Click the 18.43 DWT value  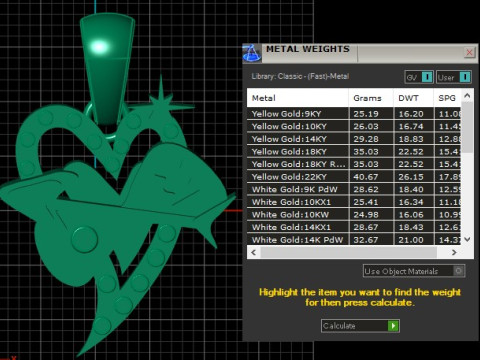(411, 227)
